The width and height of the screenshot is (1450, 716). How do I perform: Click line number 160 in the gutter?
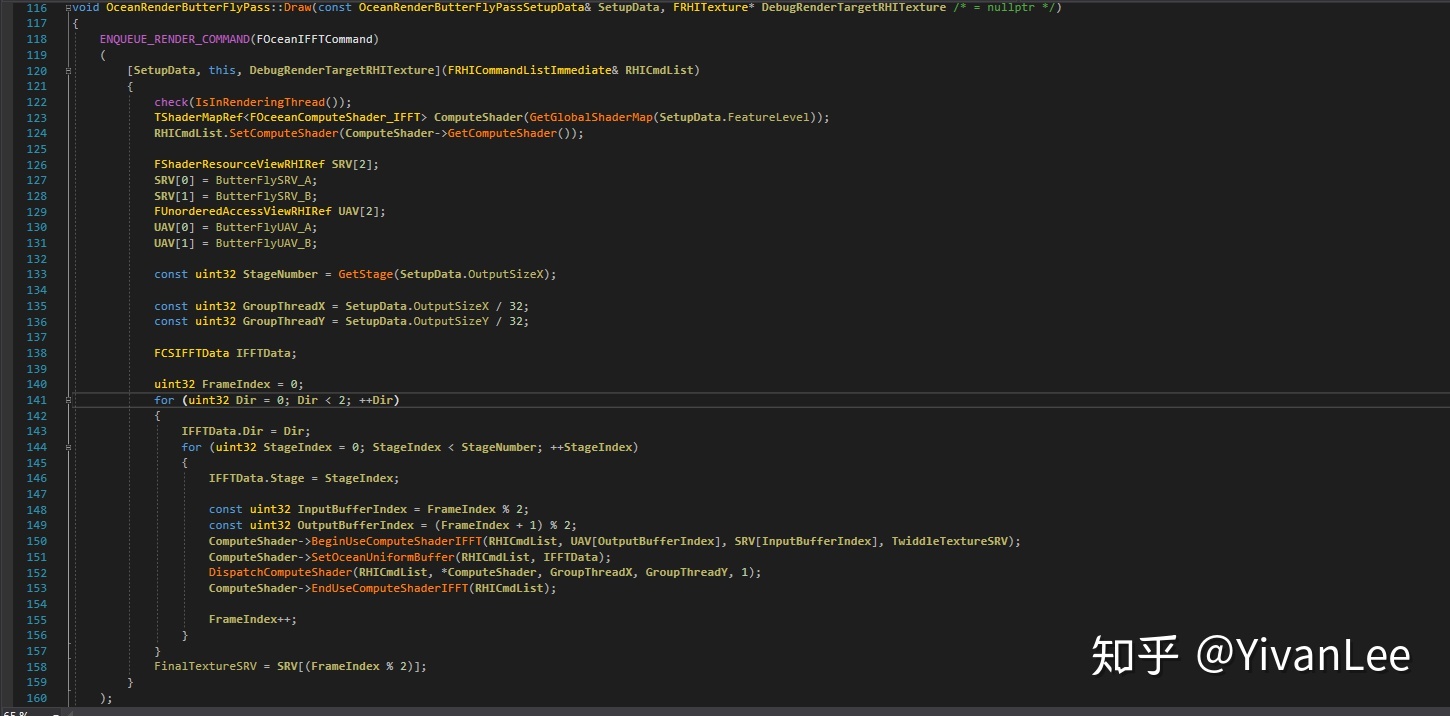[x=37, y=698]
